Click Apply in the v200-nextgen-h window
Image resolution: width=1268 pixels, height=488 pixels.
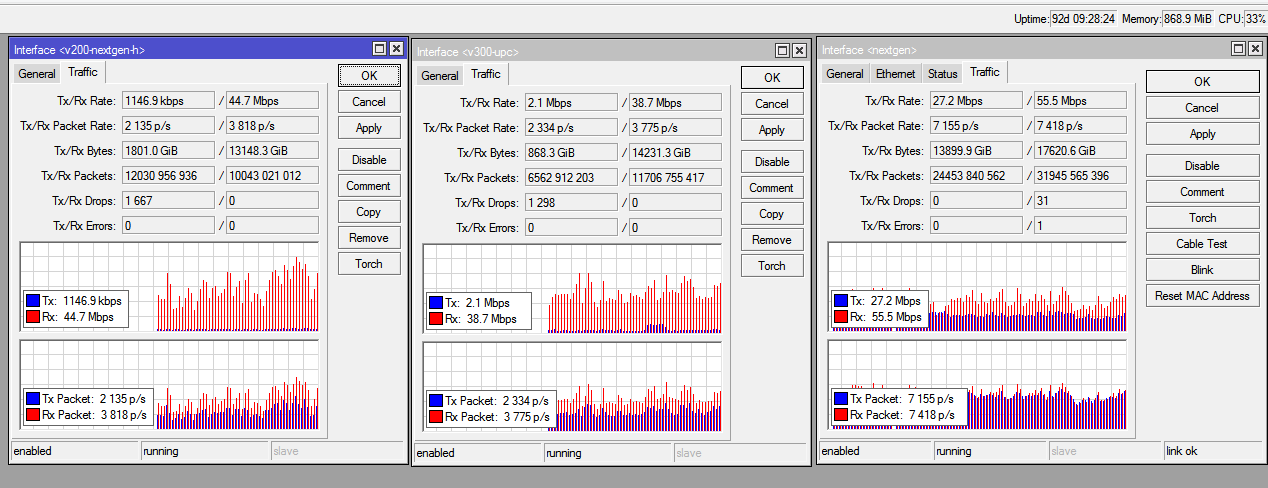tap(369, 128)
